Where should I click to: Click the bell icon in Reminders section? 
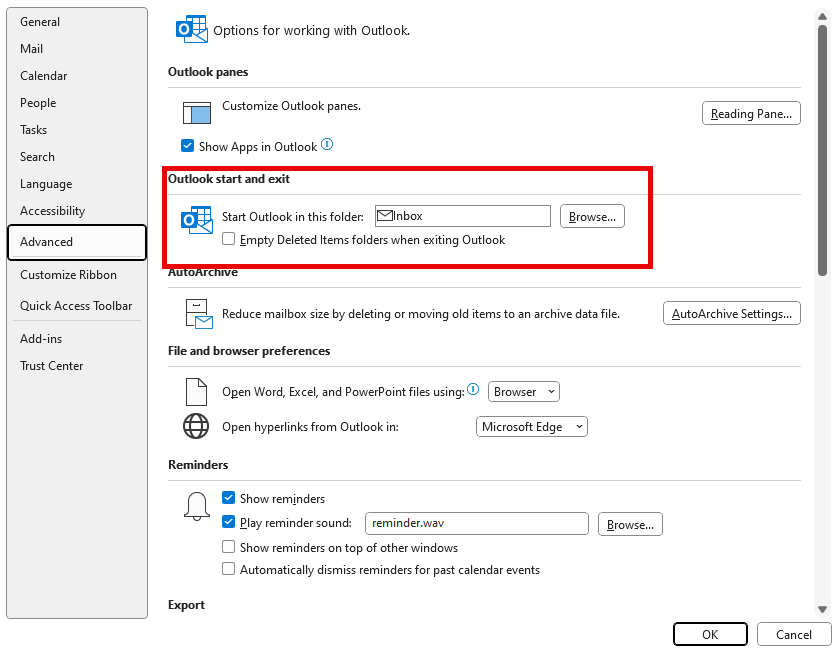click(195, 506)
